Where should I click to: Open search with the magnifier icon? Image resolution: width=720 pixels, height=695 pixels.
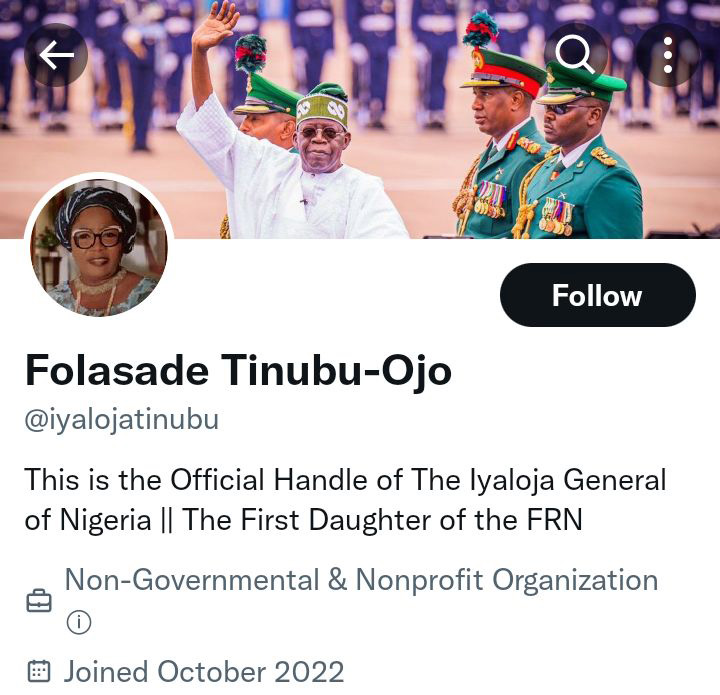[x=575, y=54]
